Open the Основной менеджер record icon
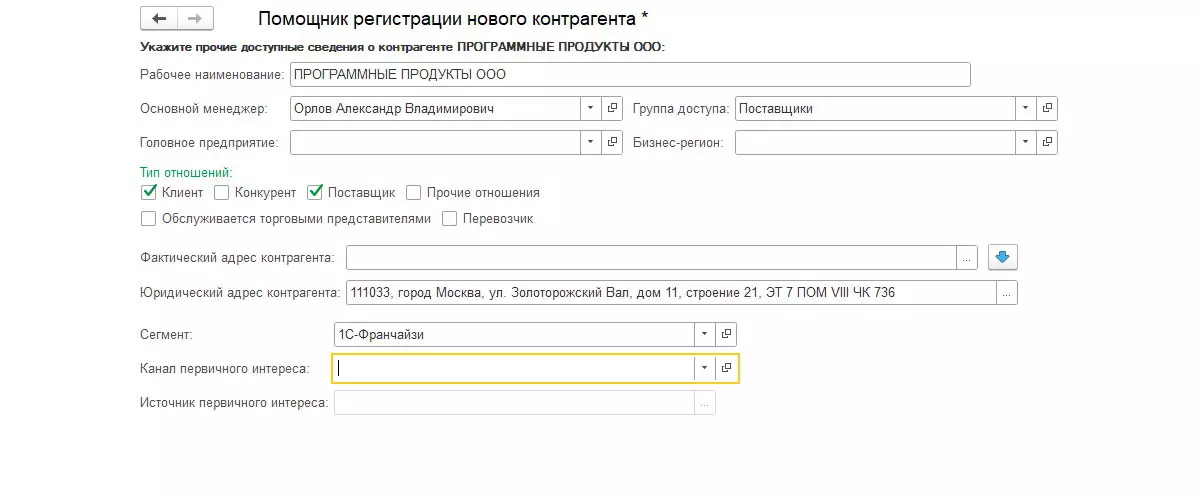Screen dimensions: 1200x500 (x=613, y=108)
